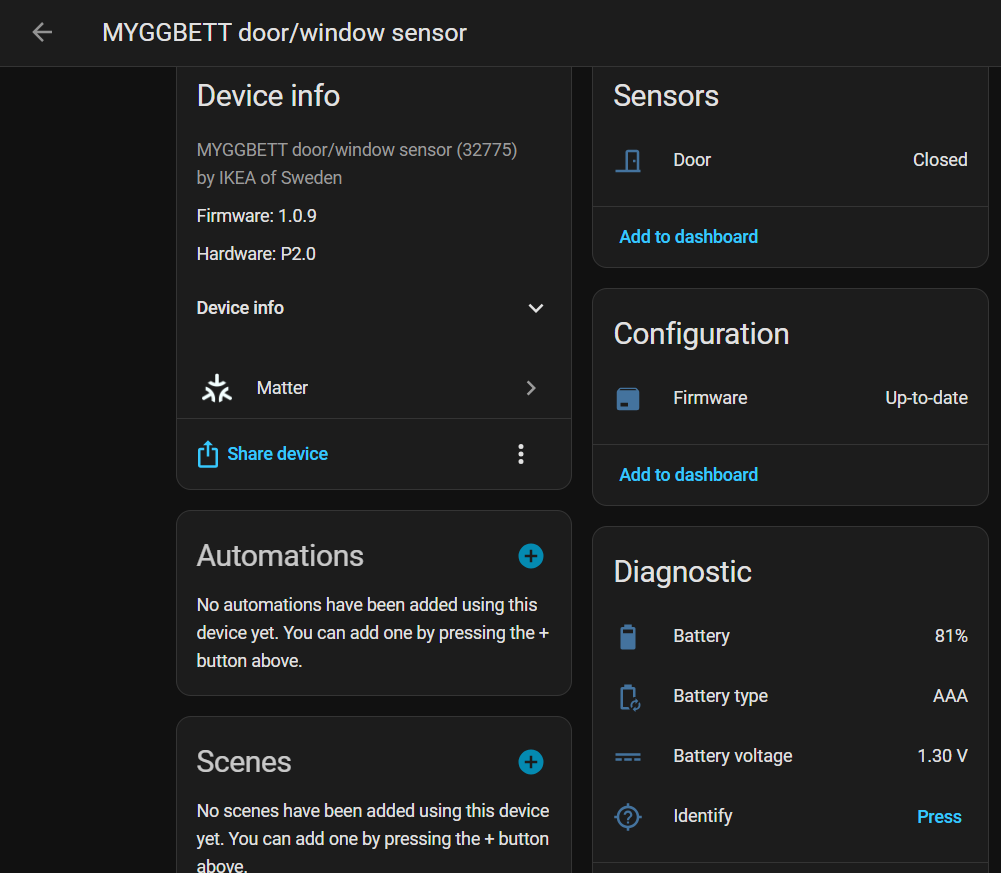Open the three-dot device menu
Image resolution: width=1001 pixels, height=873 pixels.
pos(521,454)
